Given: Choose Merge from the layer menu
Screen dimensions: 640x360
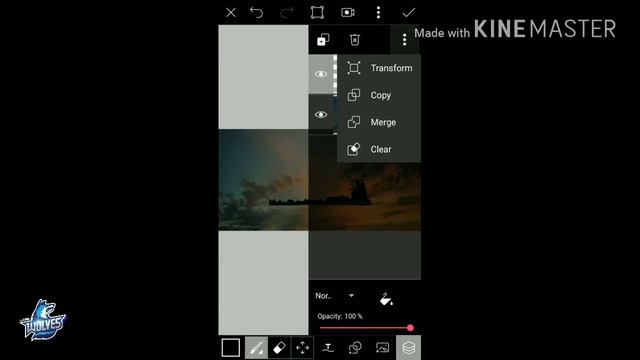Looking at the screenshot, I should point(379,122).
